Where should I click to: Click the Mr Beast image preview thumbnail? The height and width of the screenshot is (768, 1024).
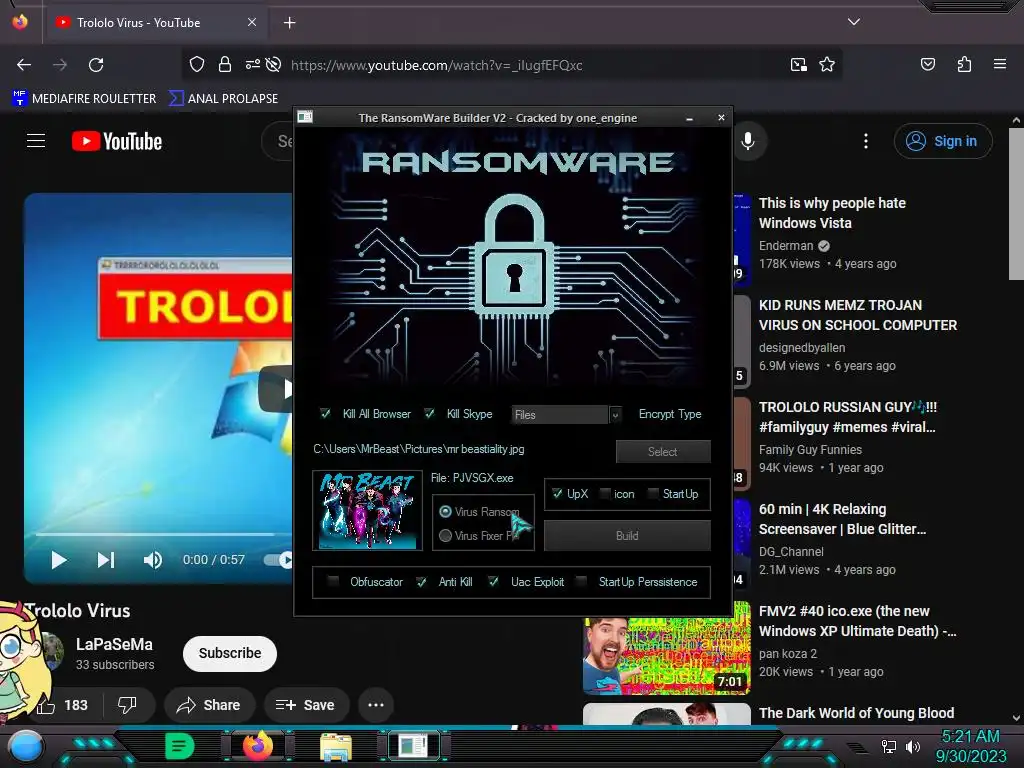[x=368, y=510]
